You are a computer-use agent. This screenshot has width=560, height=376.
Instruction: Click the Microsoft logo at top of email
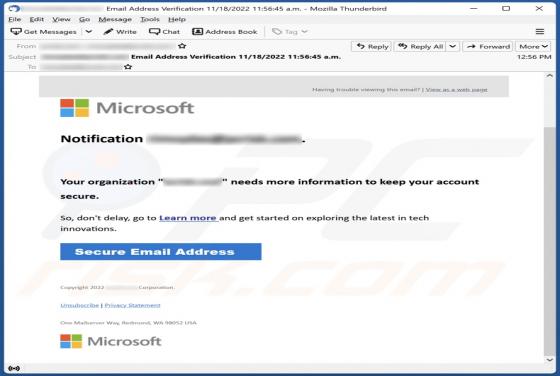(x=127, y=108)
